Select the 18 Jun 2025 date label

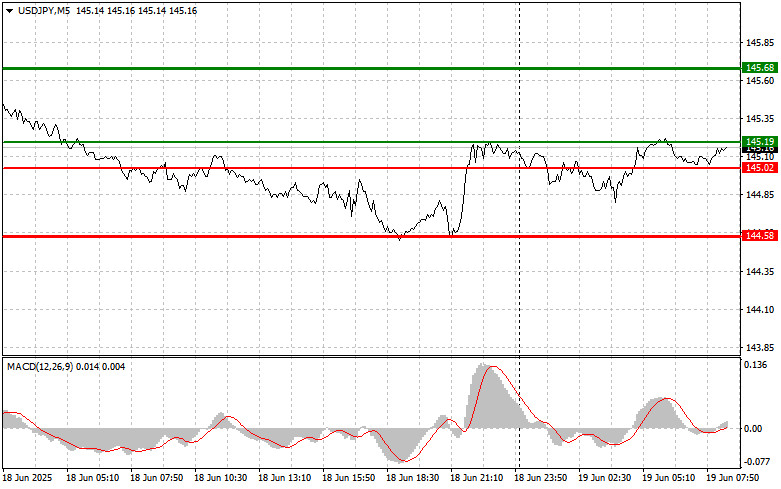point(29,479)
